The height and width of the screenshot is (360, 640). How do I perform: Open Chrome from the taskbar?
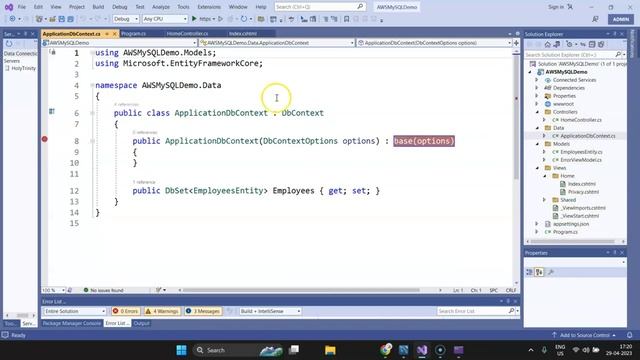pyautogui.click(x=386, y=350)
